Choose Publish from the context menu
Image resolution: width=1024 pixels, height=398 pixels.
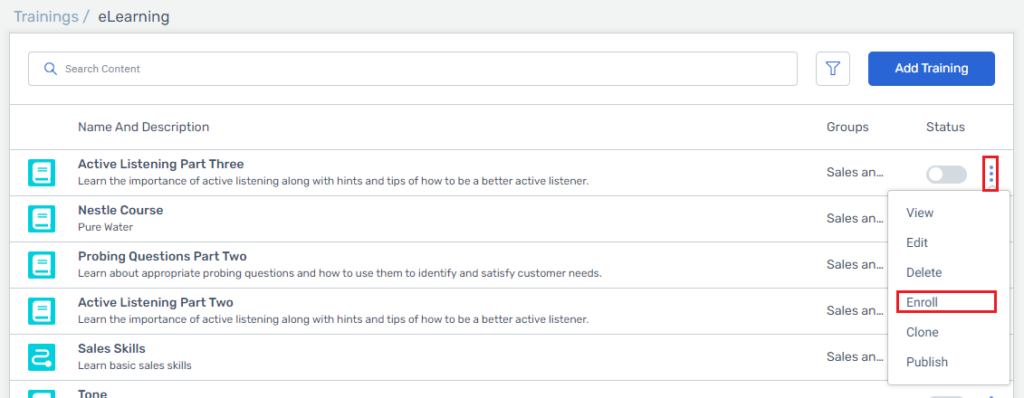(927, 362)
